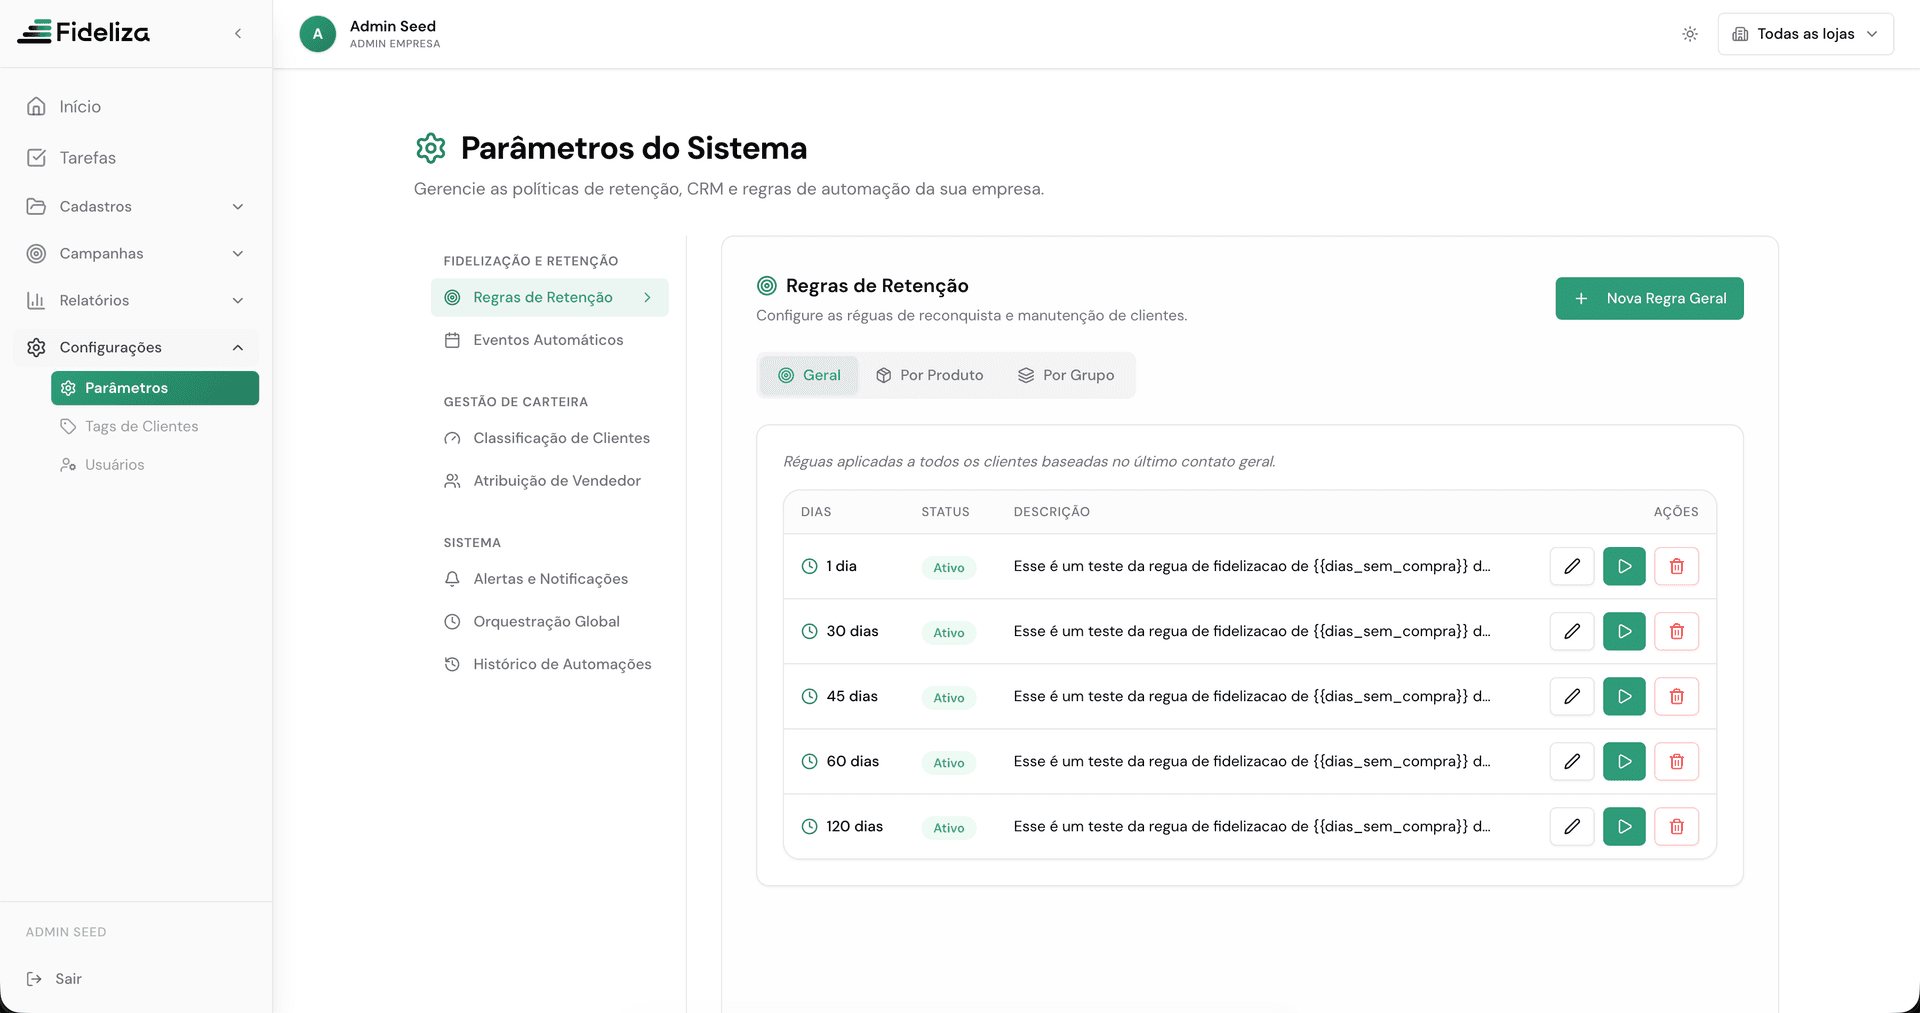Select the Atribuição de Vendedor people icon

pyautogui.click(x=455, y=480)
